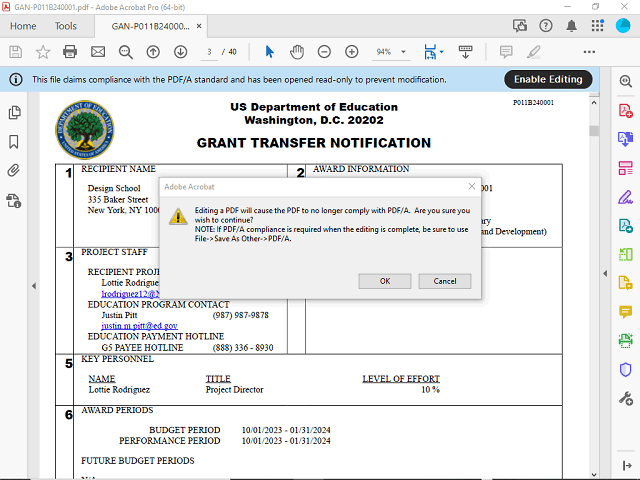The image size is (640, 480).
Task: Expand the left navigation pane arrow
Action: pos(34,286)
